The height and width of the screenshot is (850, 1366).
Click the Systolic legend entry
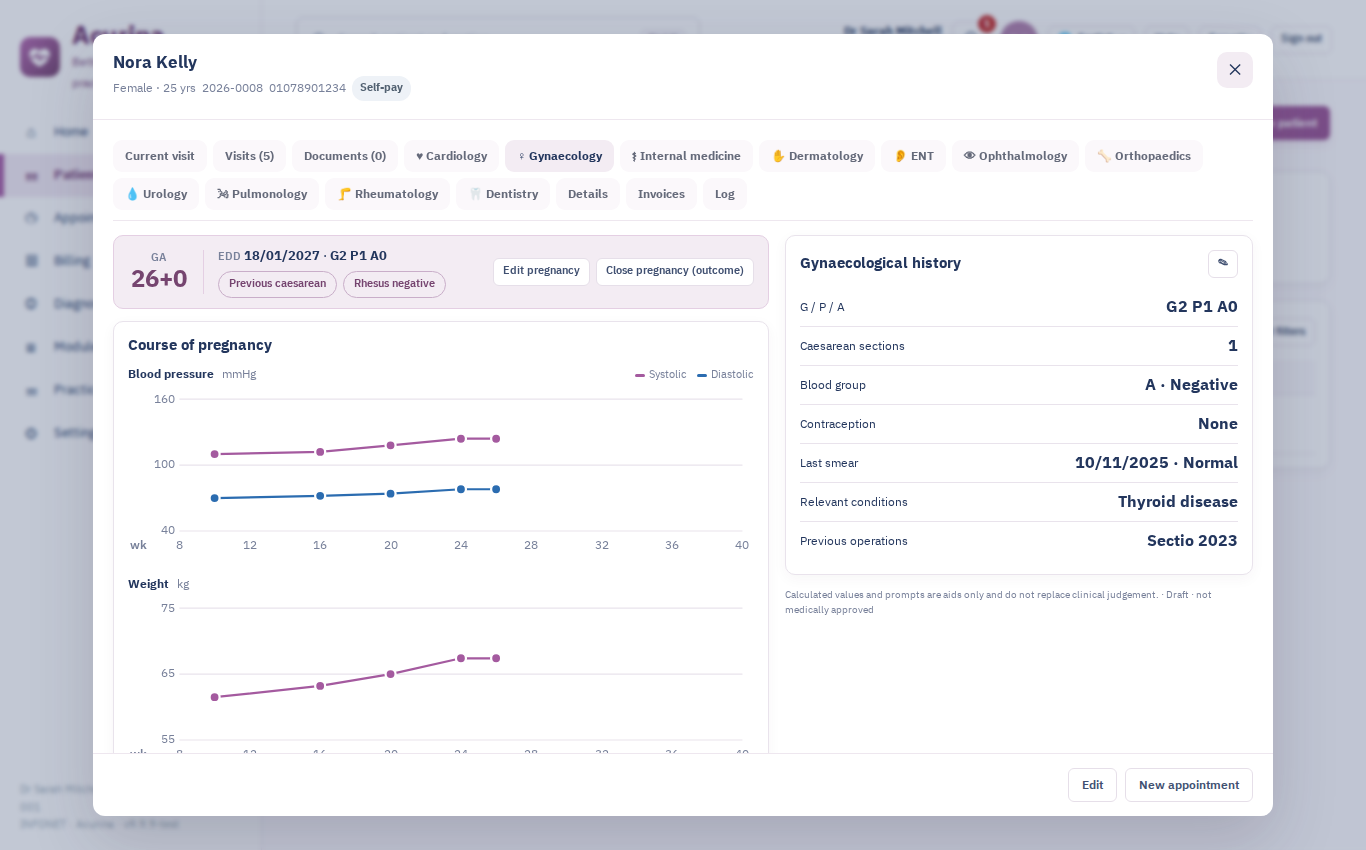point(661,375)
